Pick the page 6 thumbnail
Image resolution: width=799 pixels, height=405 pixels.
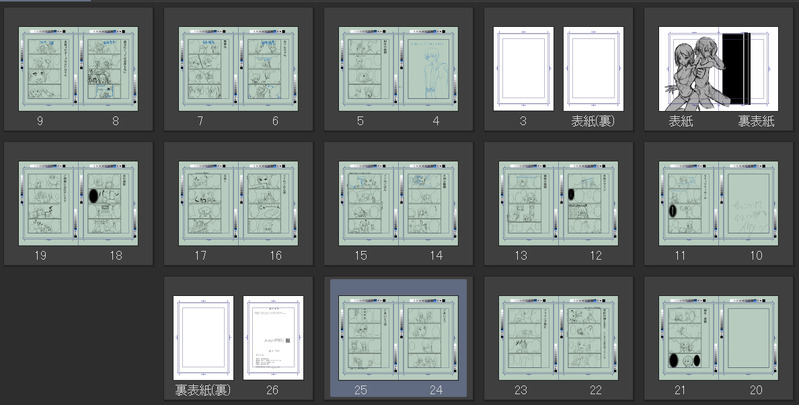(268, 69)
